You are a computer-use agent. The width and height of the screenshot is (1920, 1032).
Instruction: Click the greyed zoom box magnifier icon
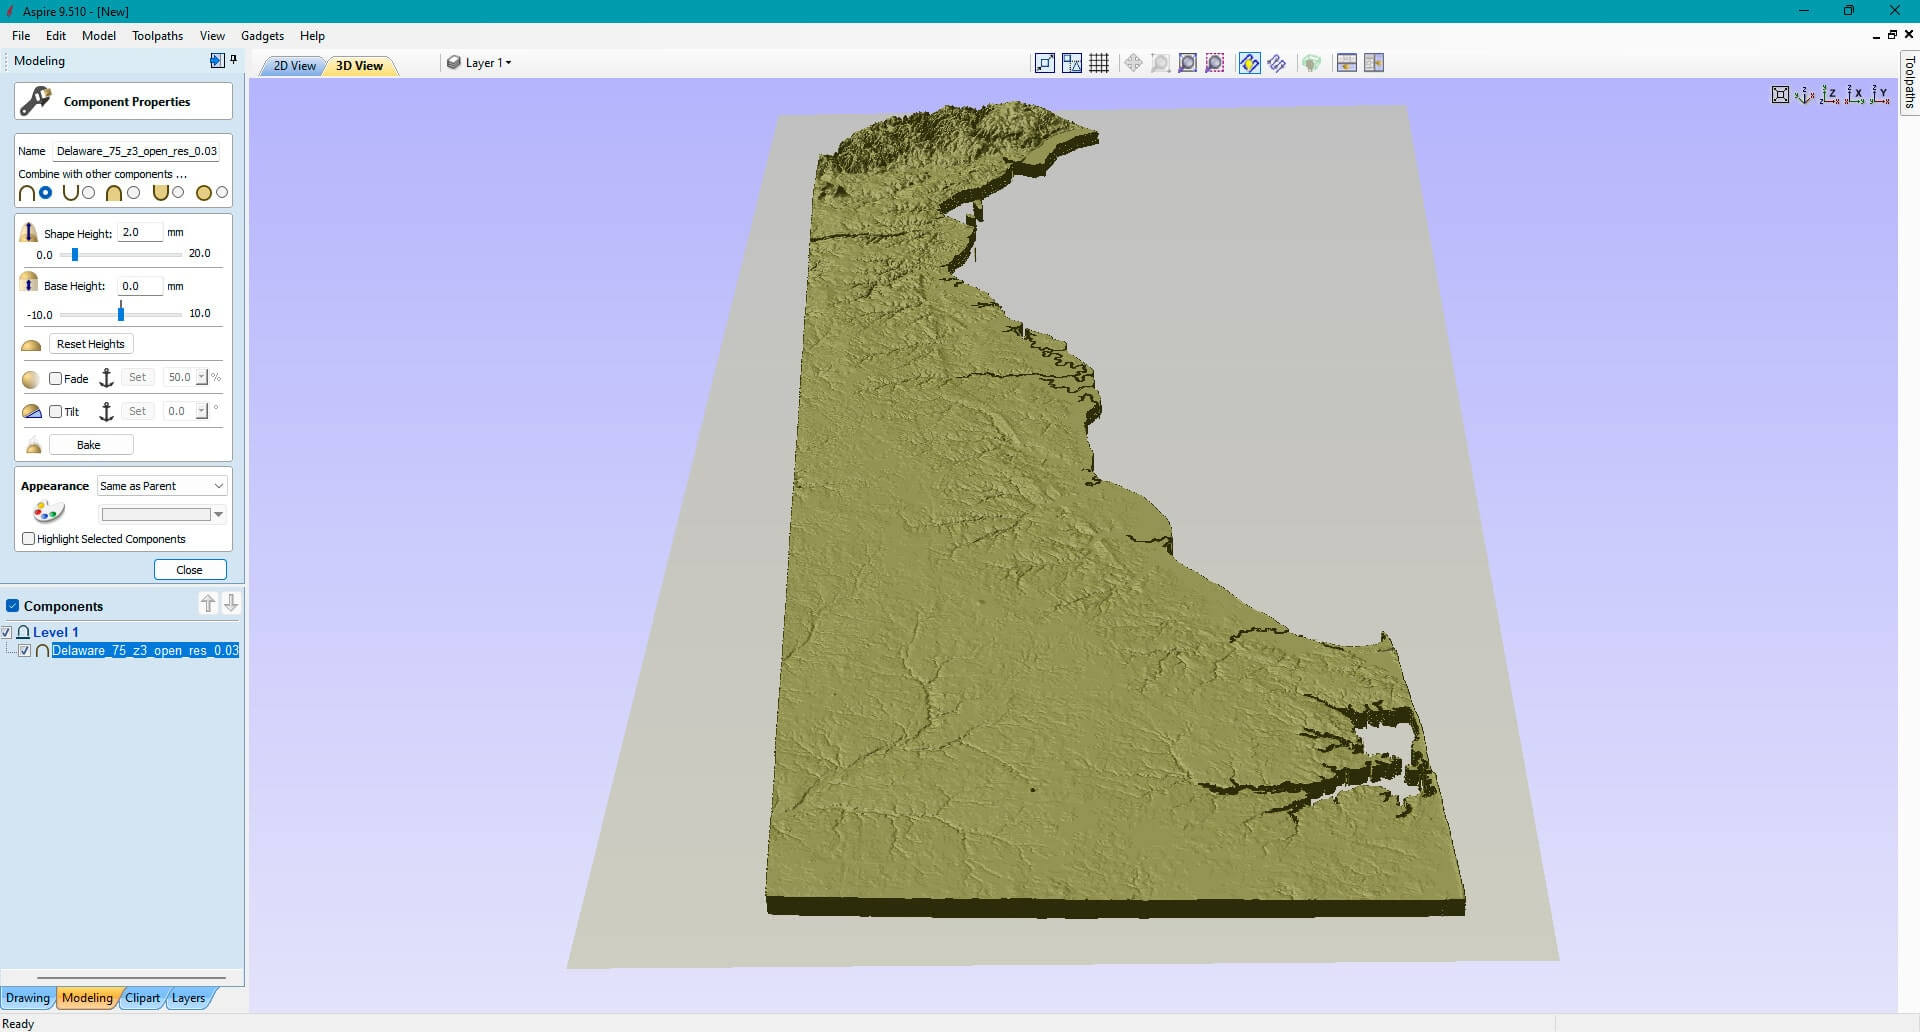pos(1160,63)
